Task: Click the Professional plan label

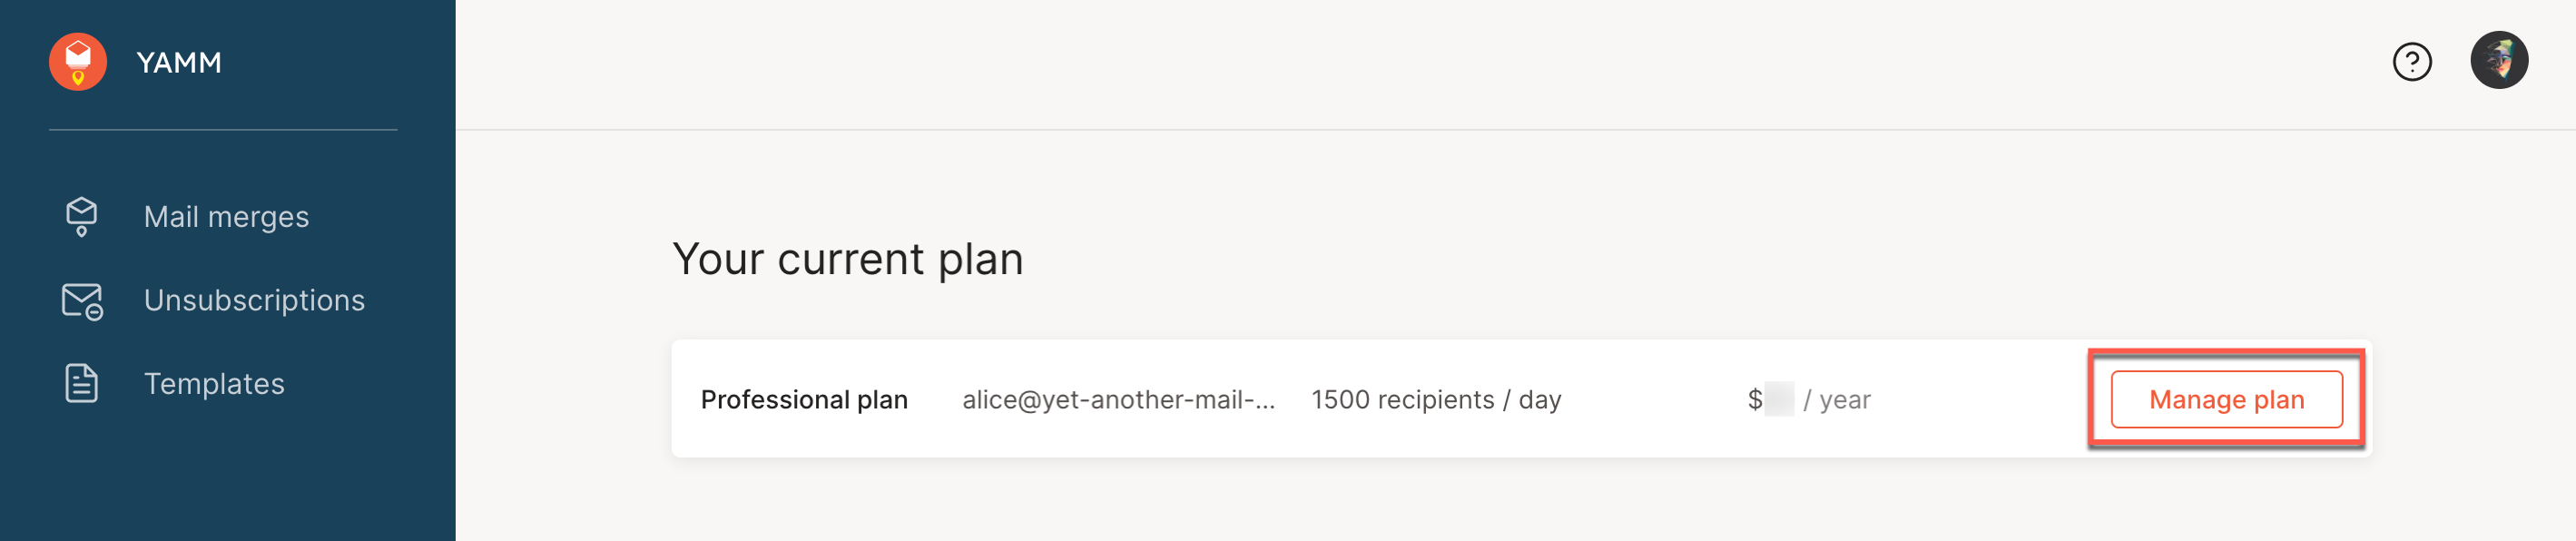Action: pyautogui.click(x=804, y=400)
